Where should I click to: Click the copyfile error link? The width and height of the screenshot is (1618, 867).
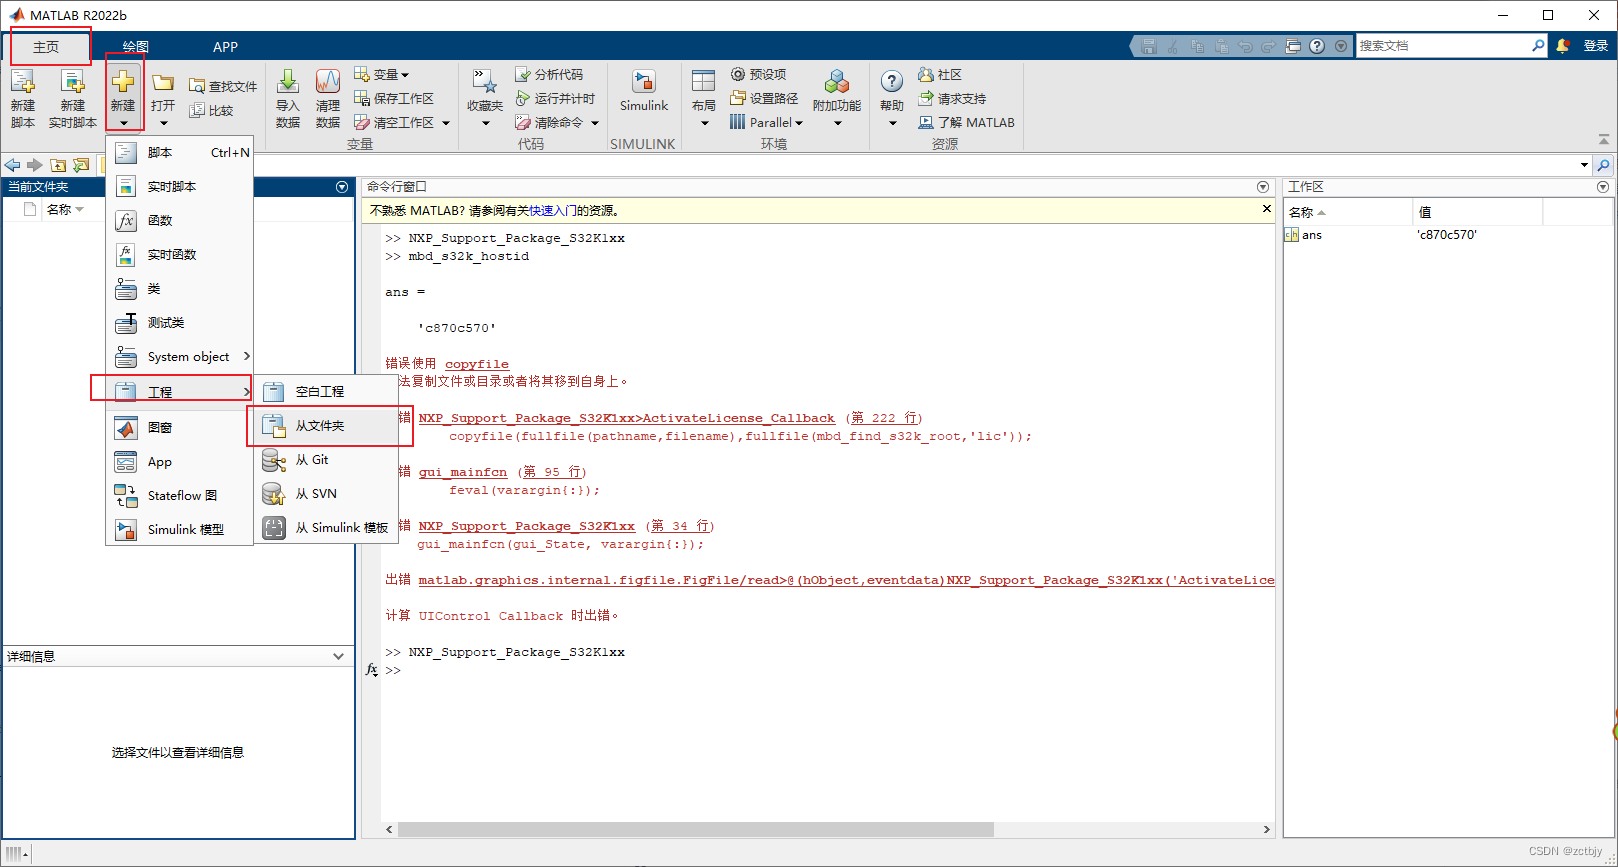477,364
